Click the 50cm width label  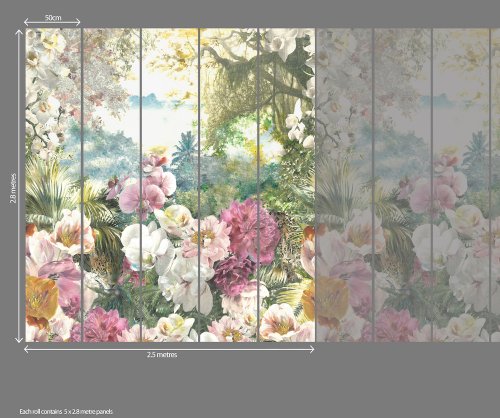coord(53,17)
